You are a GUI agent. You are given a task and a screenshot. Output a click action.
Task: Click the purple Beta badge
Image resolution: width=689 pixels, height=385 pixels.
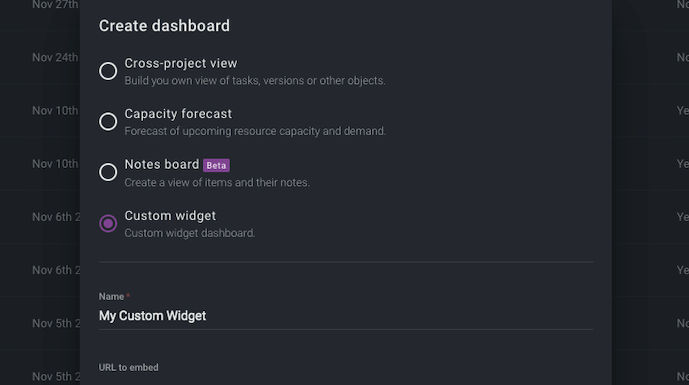tap(216, 166)
